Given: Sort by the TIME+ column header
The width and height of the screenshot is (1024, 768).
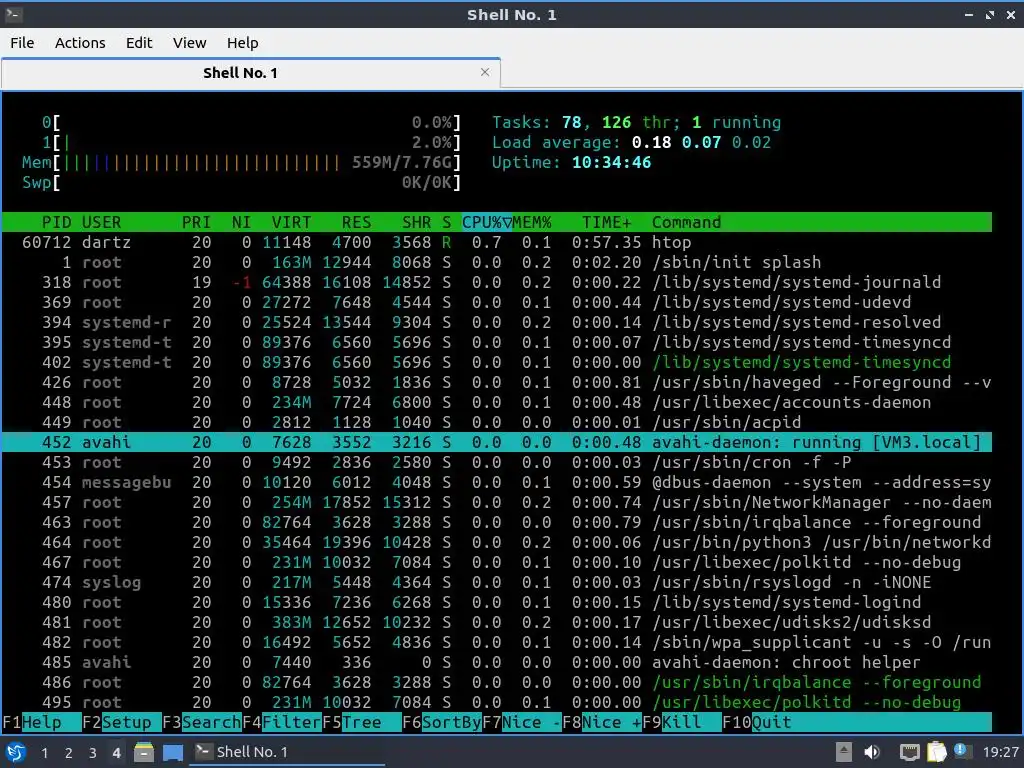Looking at the screenshot, I should [x=607, y=222].
